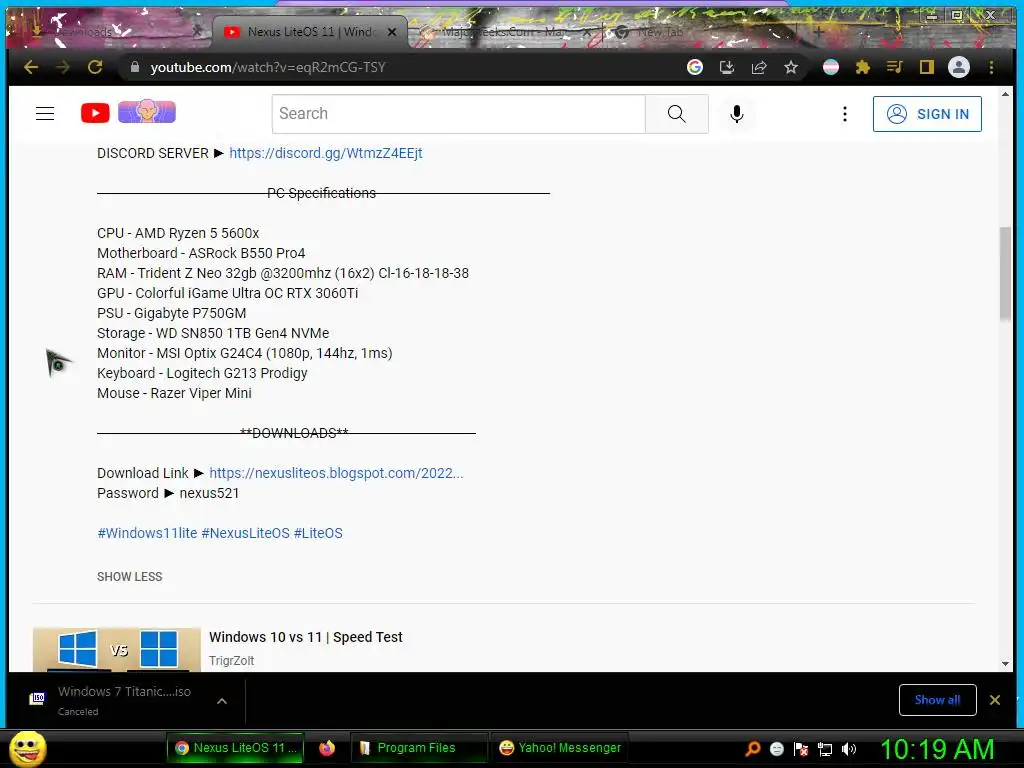Switch to the MajorGeeks.Com tab
The height and width of the screenshot is (768, 1024).
click(503, 31)
